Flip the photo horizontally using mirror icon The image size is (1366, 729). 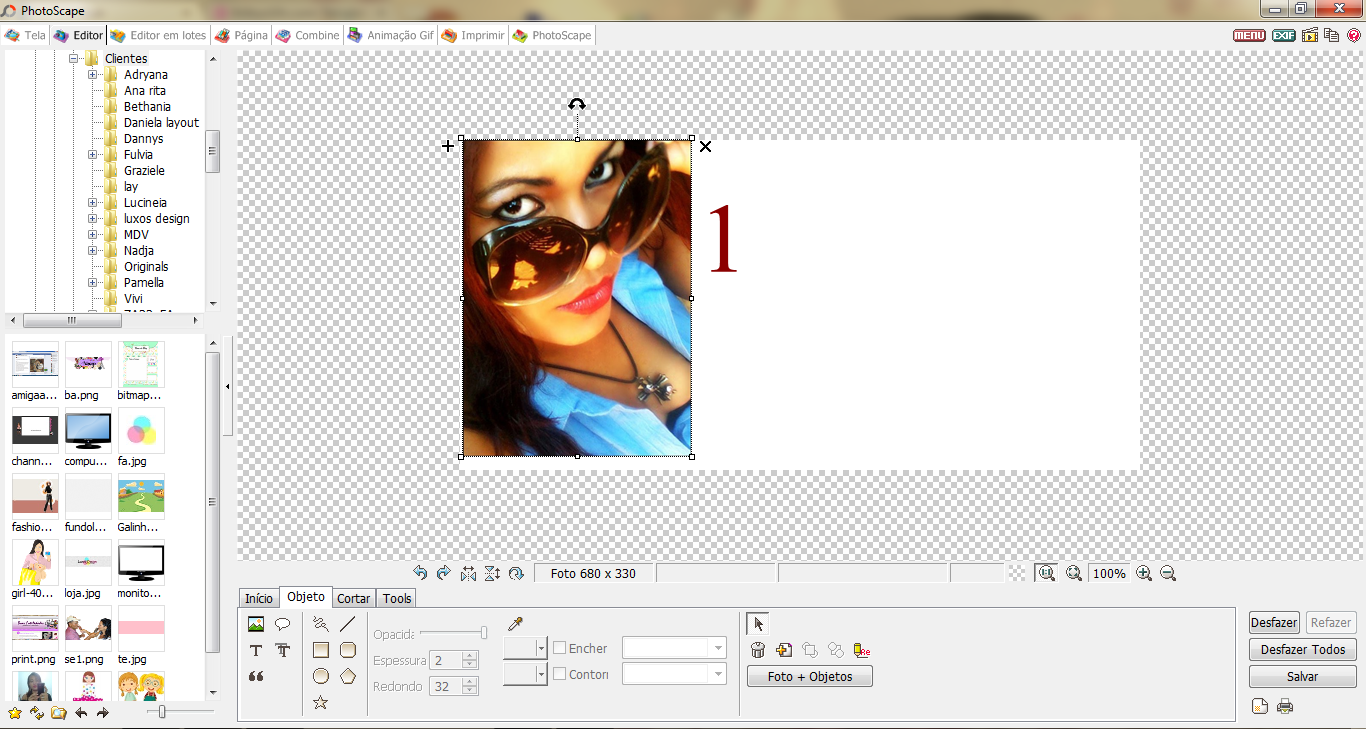coord(468,573)
